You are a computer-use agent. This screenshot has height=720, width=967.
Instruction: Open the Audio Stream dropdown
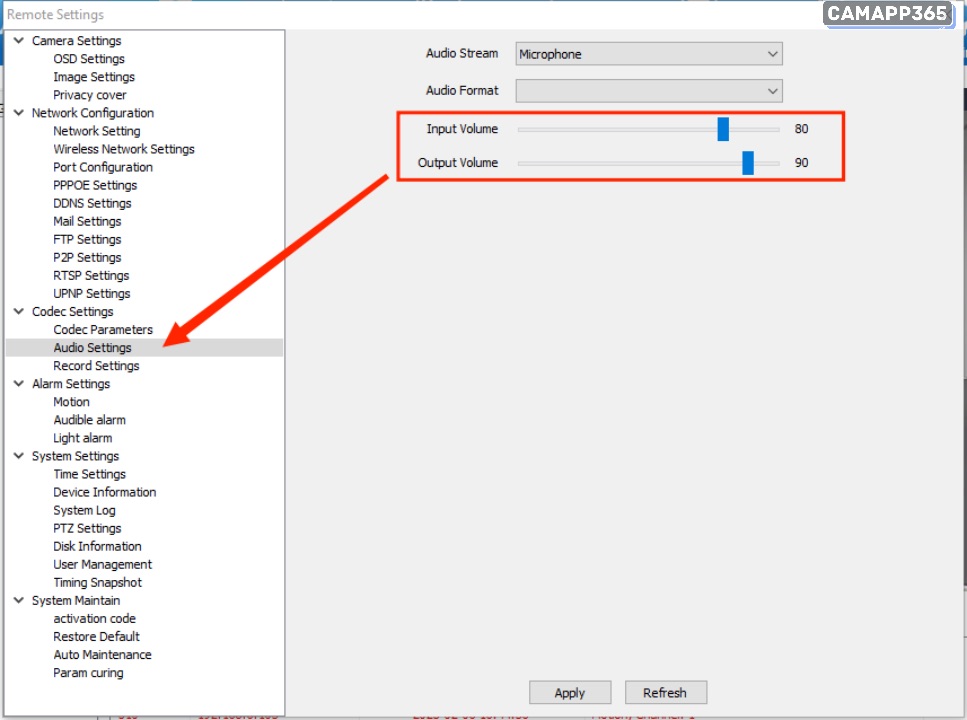pos(648,54)
